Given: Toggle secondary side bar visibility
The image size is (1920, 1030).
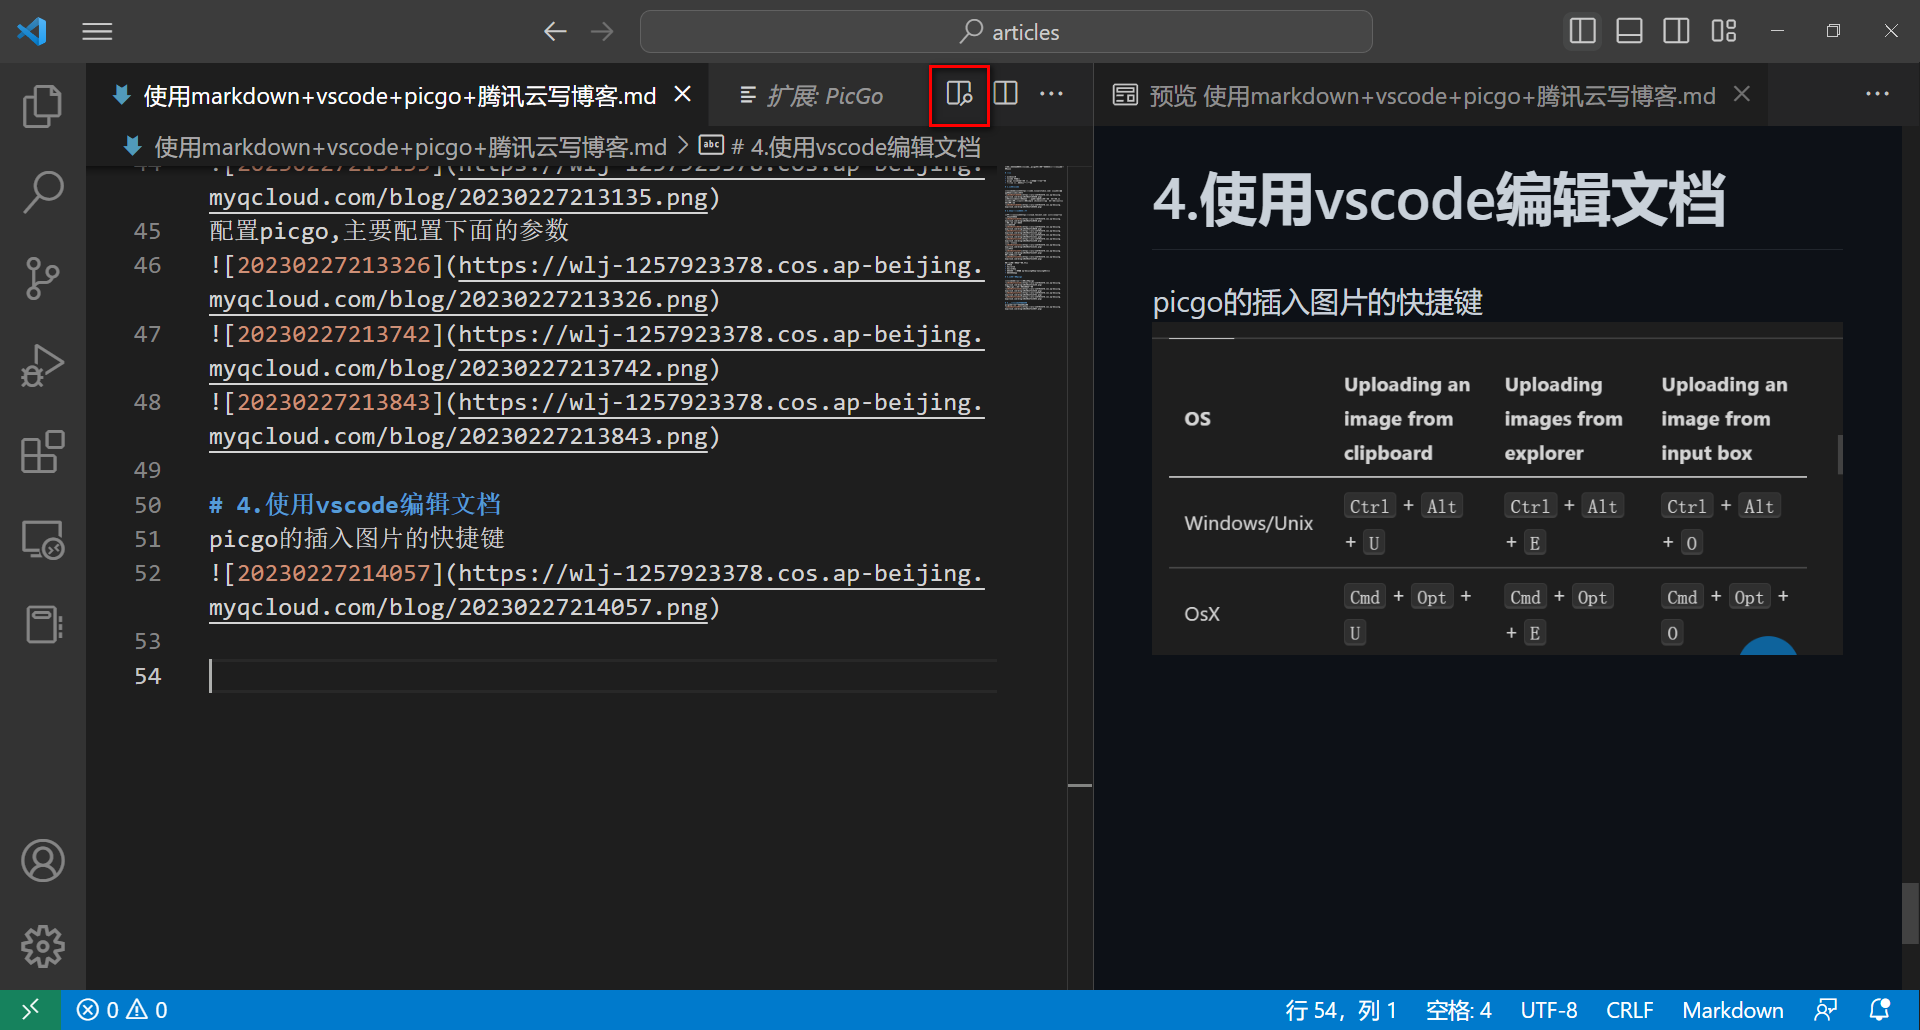Looking at the screenshot, I should click(x=1677, y=31).
